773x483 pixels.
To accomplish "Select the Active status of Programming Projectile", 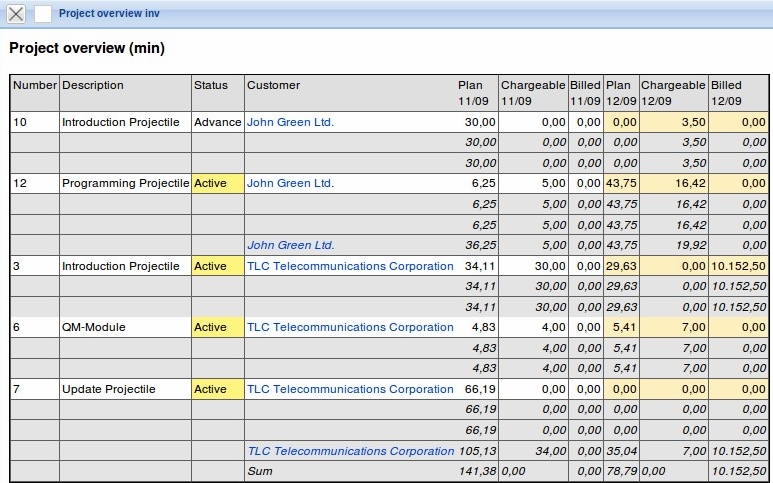I will point(211,184).
